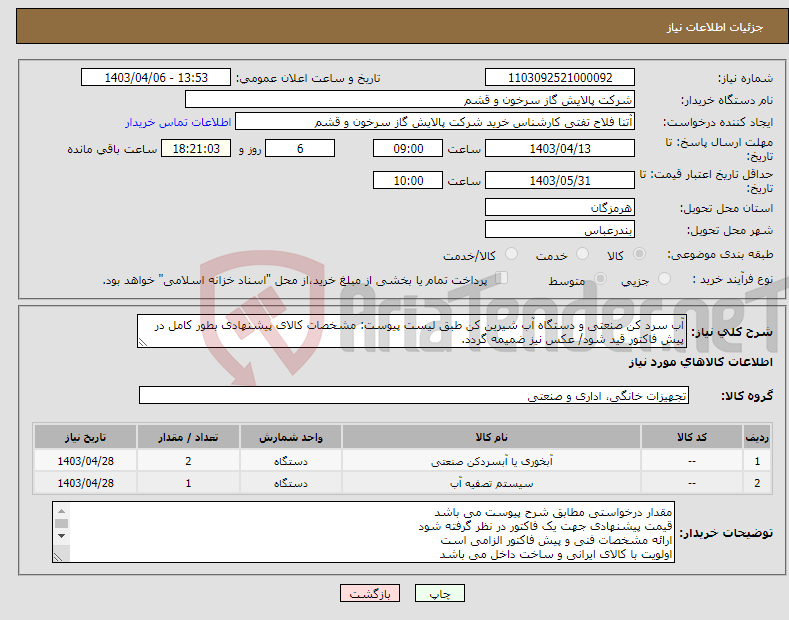789x620 pixels.
Task: Click the buyer notes text area
Action: [x=363, y=532]
